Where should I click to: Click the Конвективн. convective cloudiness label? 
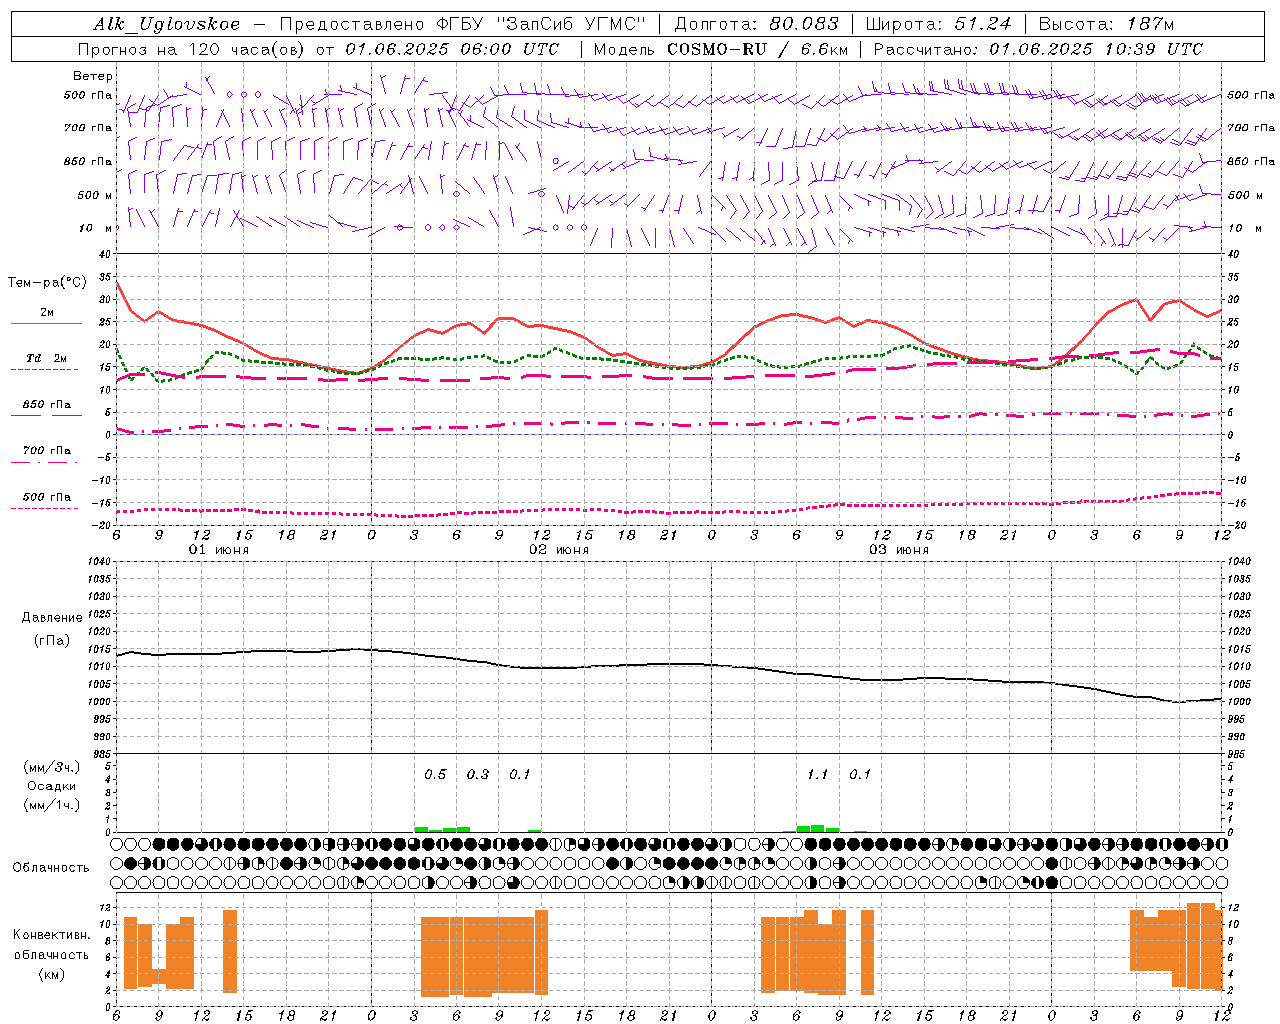tap(52, 935)
